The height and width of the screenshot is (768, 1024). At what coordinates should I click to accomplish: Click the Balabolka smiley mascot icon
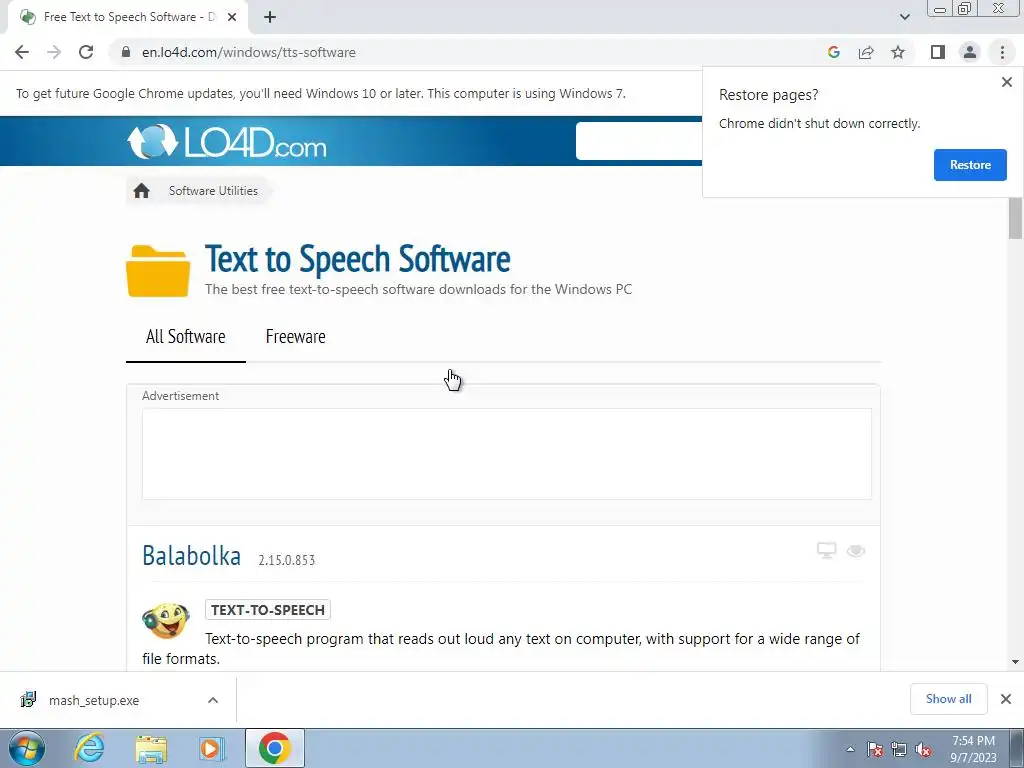coord(166,620)
